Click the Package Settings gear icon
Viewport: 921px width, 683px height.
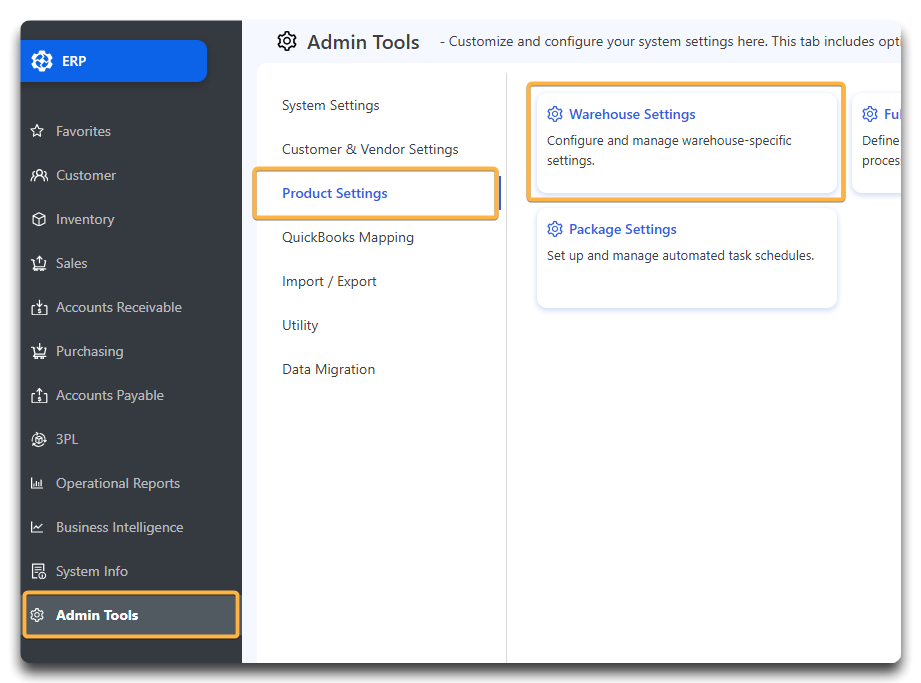[555, 229]
